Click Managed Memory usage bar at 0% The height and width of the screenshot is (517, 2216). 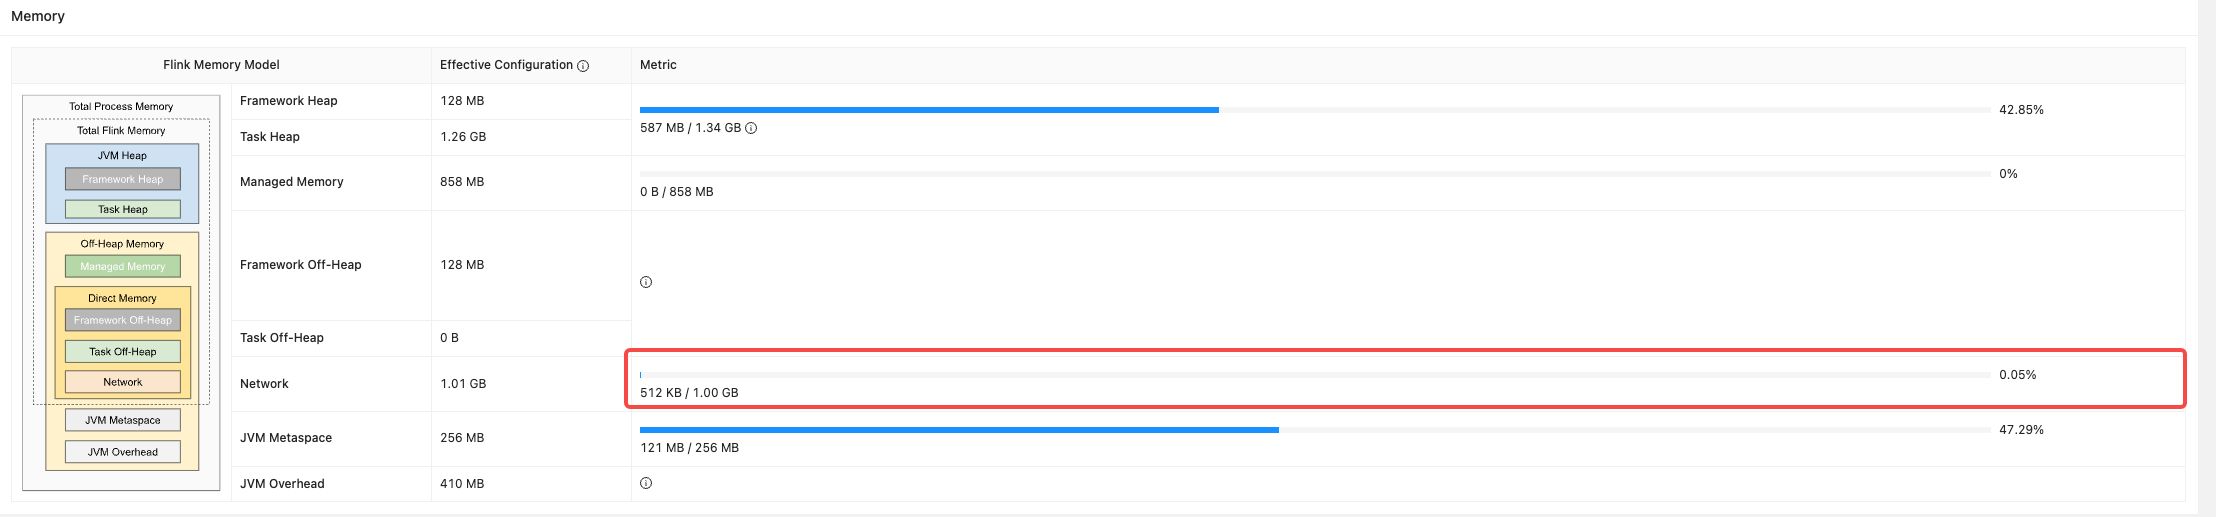[1314, 174]
